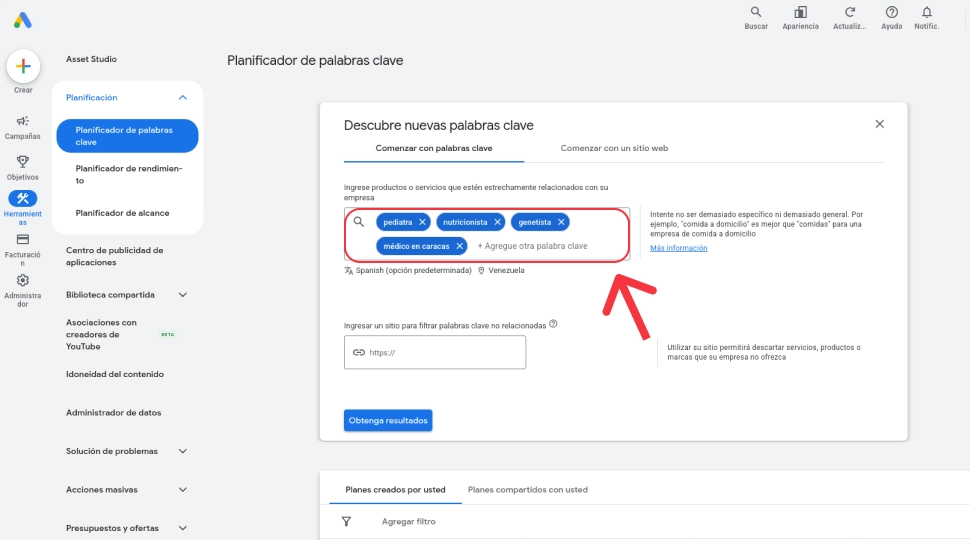Click the Google Ads logo
The image size is (970, 540).
23,20
